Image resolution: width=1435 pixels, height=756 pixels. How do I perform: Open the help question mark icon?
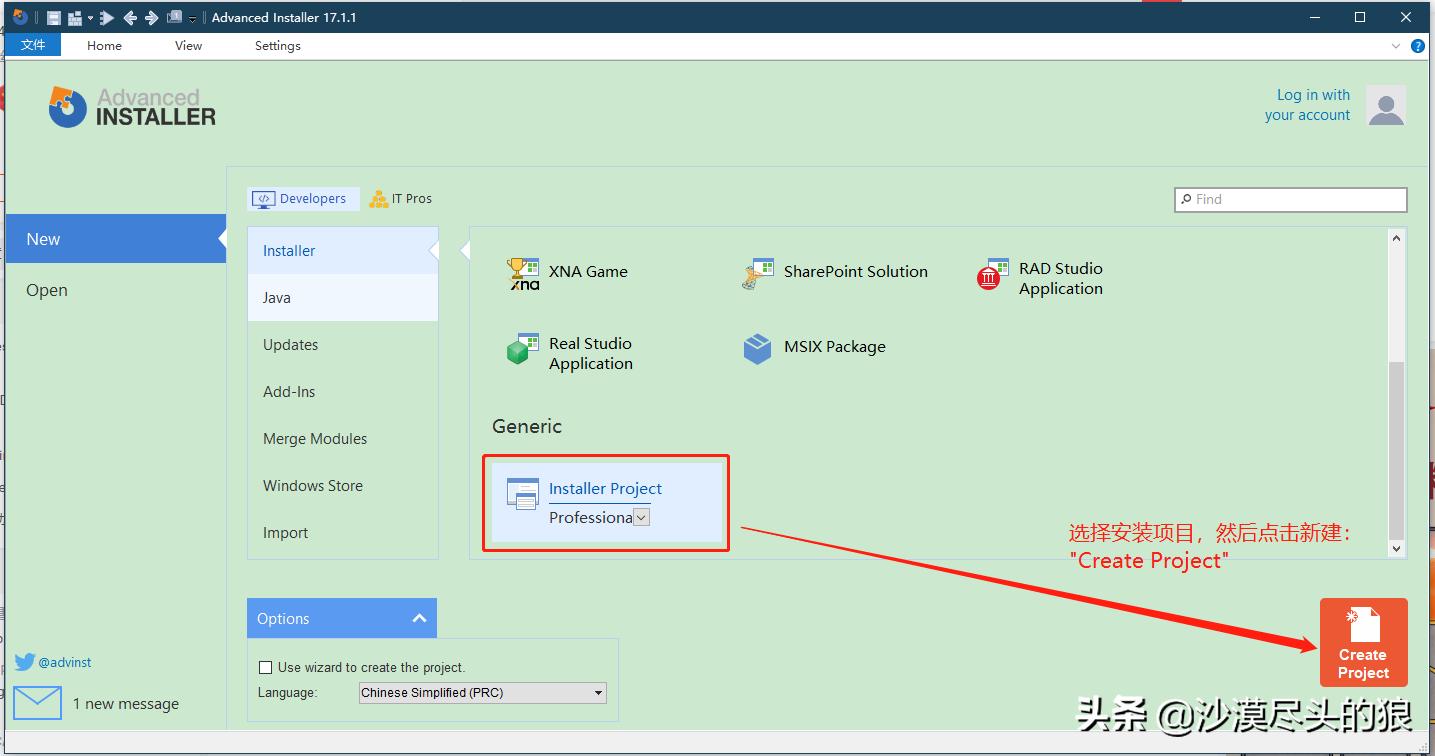coord(1417,46)
